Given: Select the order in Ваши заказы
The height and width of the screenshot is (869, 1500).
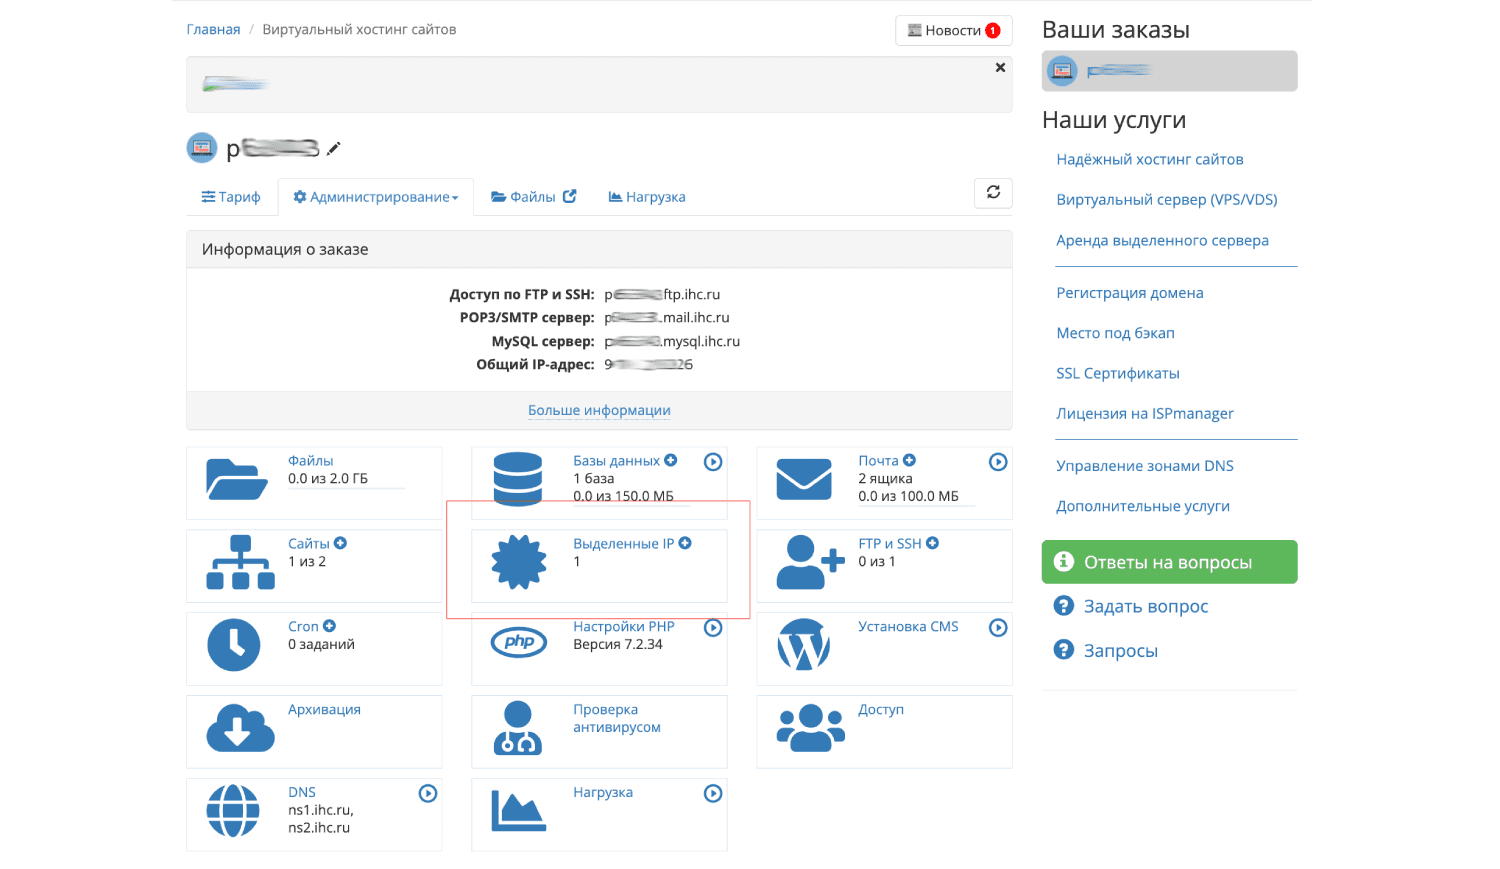Looking at the screenshot, I should pyautogui.click(x=1170, y=71).
